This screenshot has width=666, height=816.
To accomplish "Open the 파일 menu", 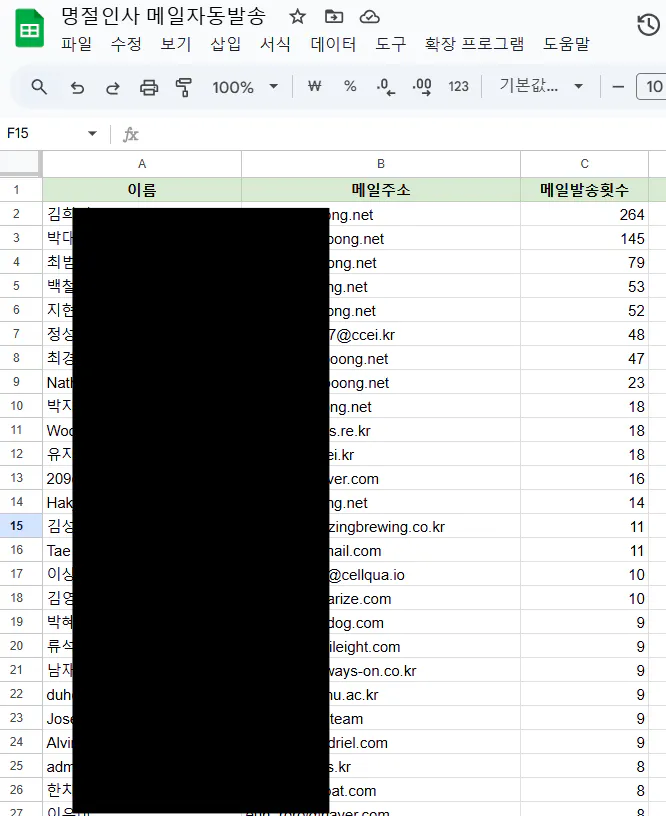I will click(76, 44).
